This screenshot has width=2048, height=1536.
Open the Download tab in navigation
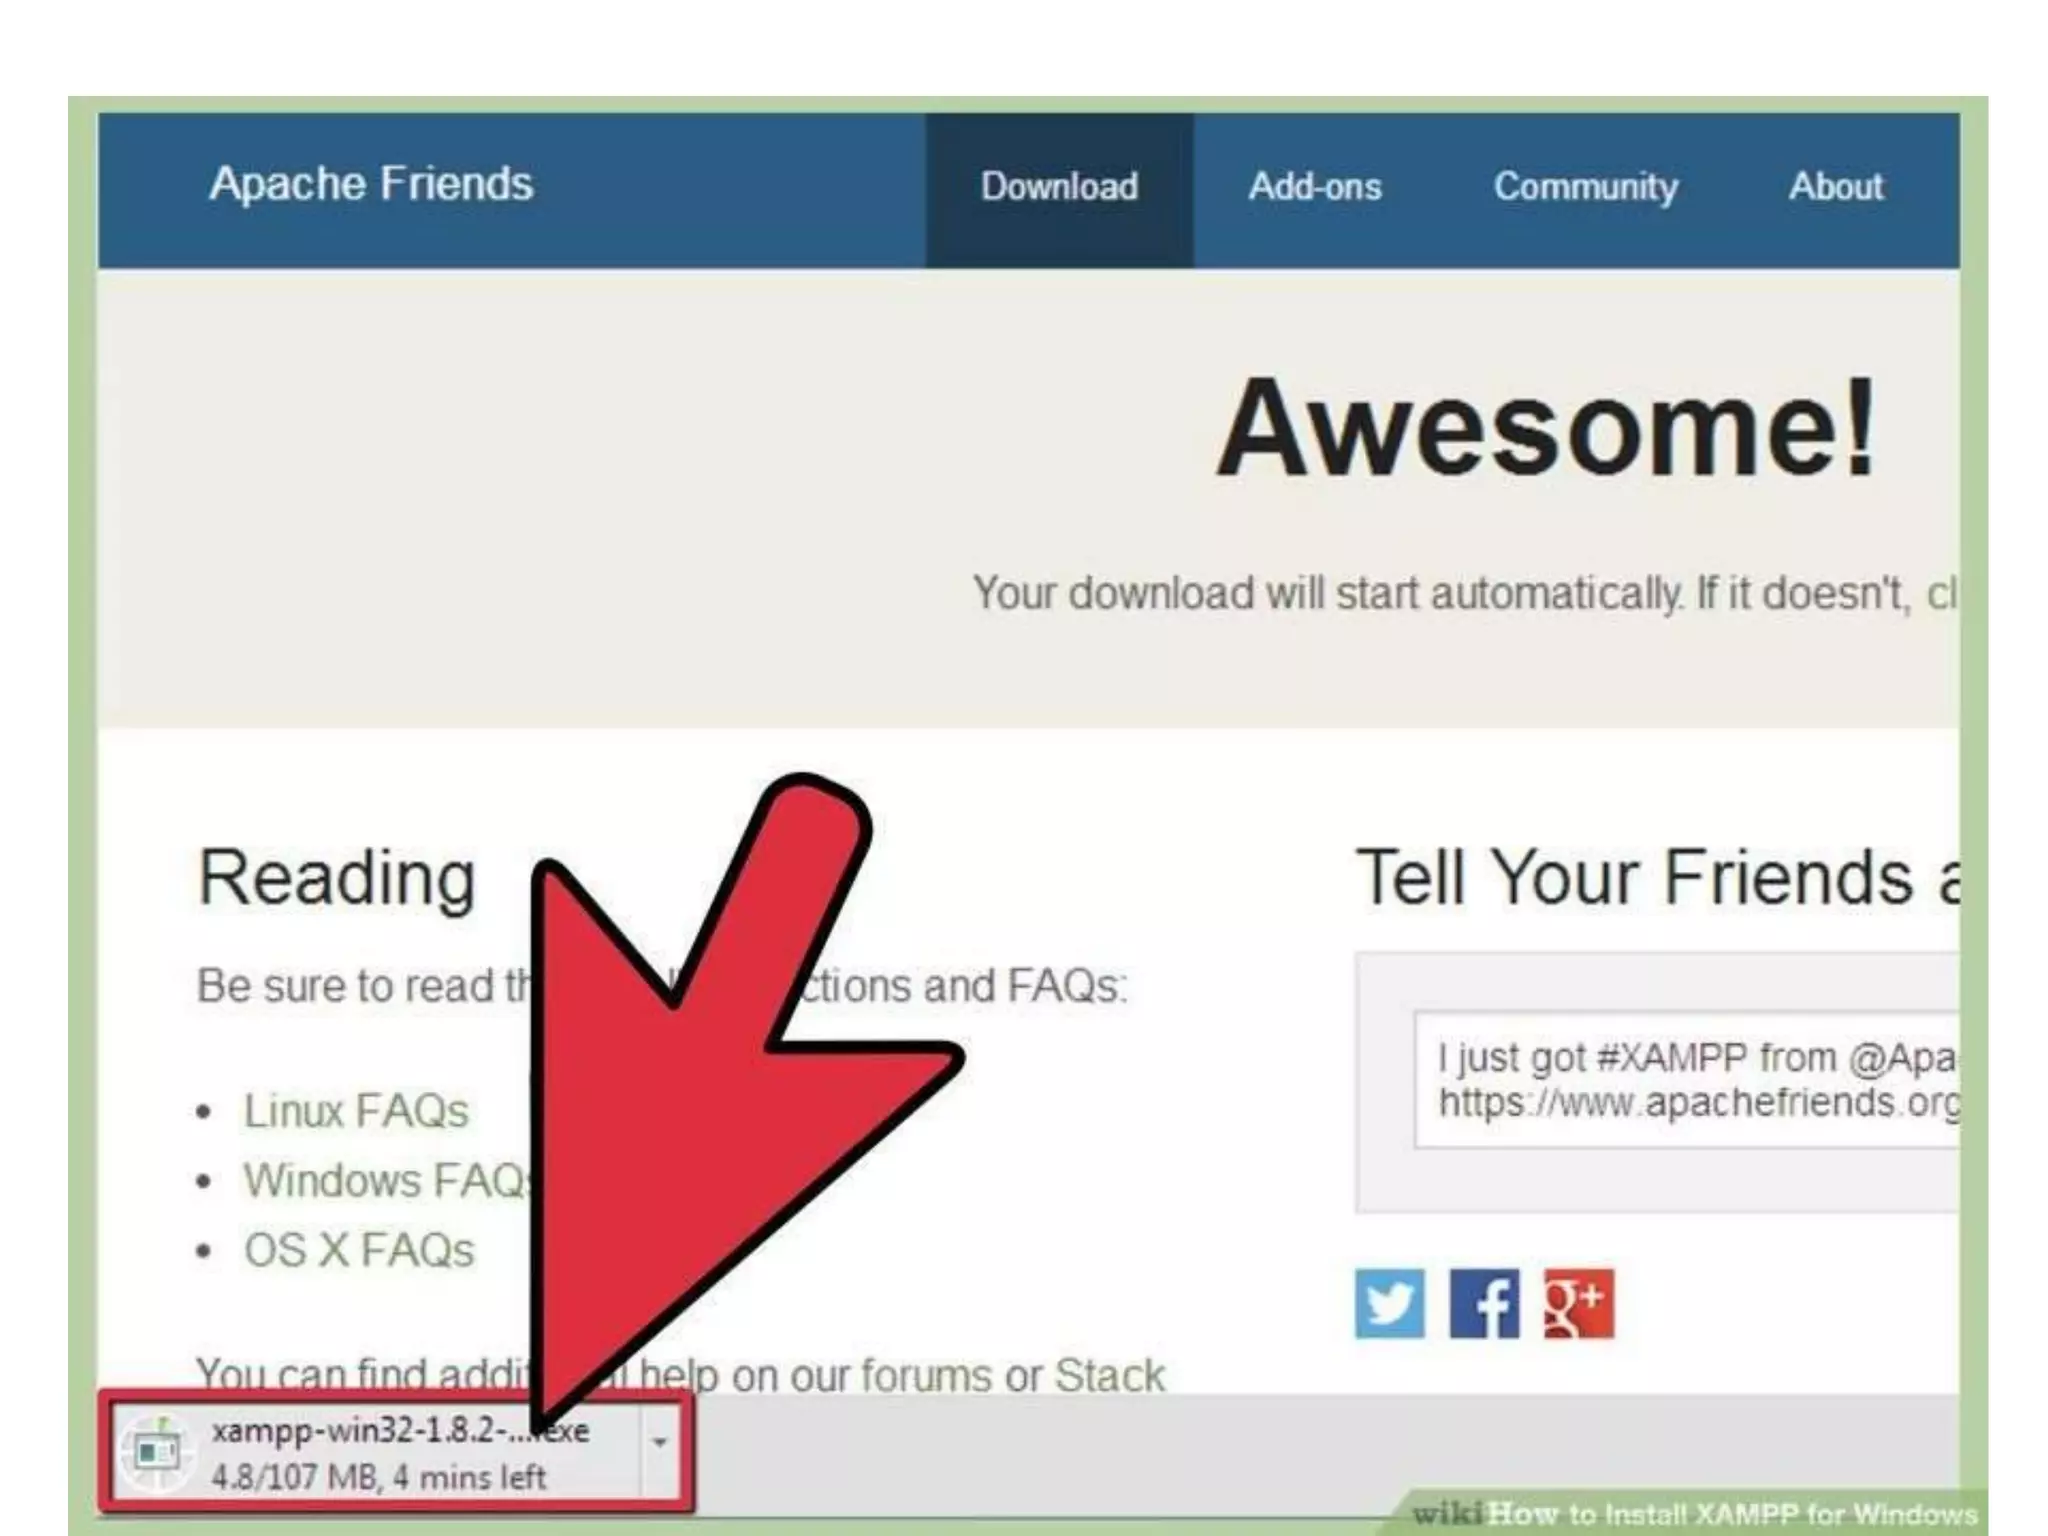[x=1059, y=187]
